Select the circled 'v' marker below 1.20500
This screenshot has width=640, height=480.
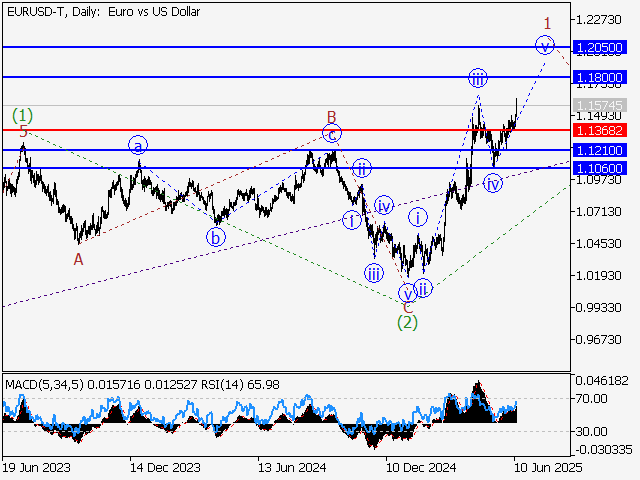point(544,44)
